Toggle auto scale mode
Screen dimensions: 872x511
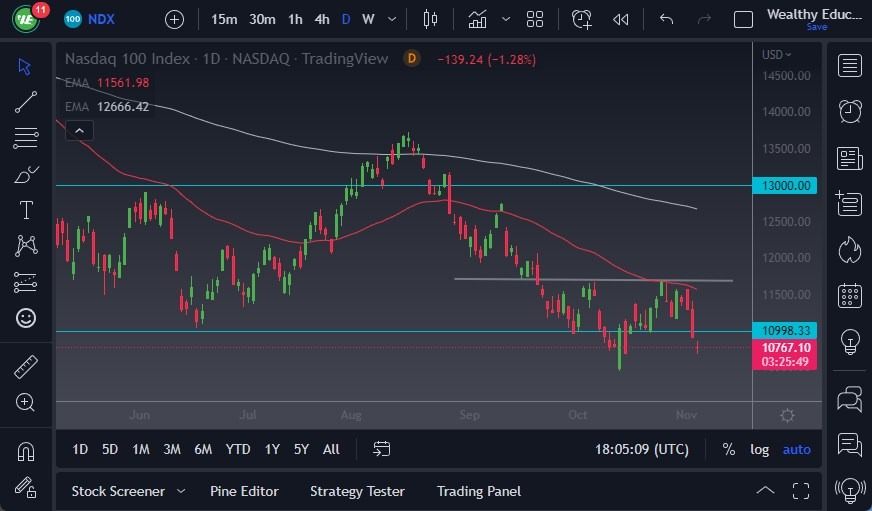pos(796,449)
